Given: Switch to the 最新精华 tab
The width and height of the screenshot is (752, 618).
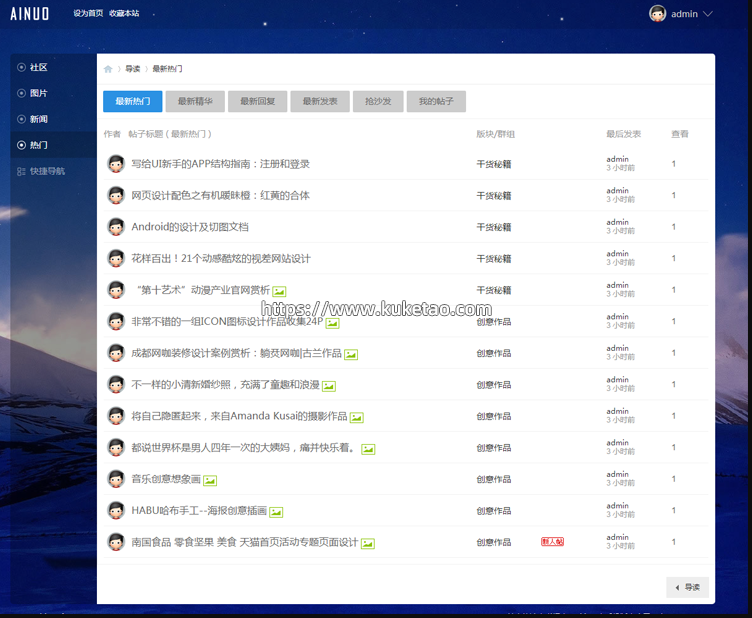Looking at the screenshot, I should point(195,101).
